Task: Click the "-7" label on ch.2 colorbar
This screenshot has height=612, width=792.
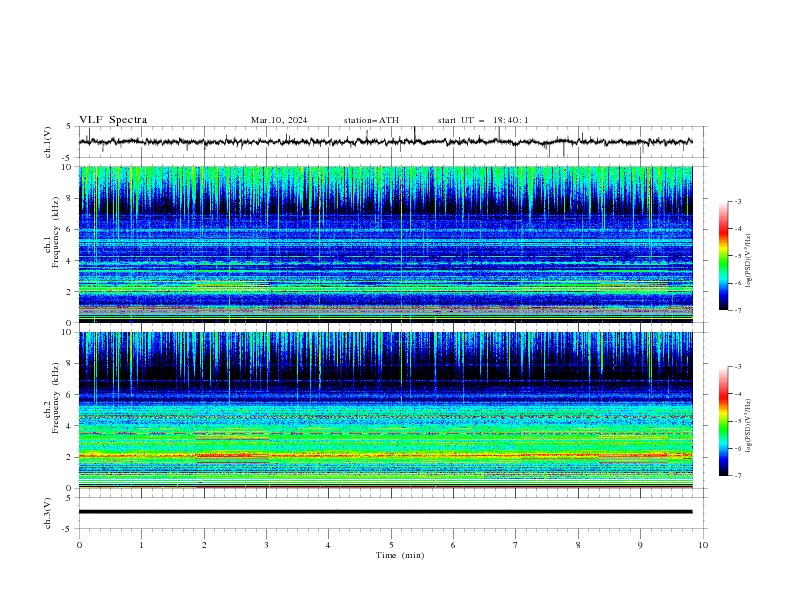Action: point(738,475)
